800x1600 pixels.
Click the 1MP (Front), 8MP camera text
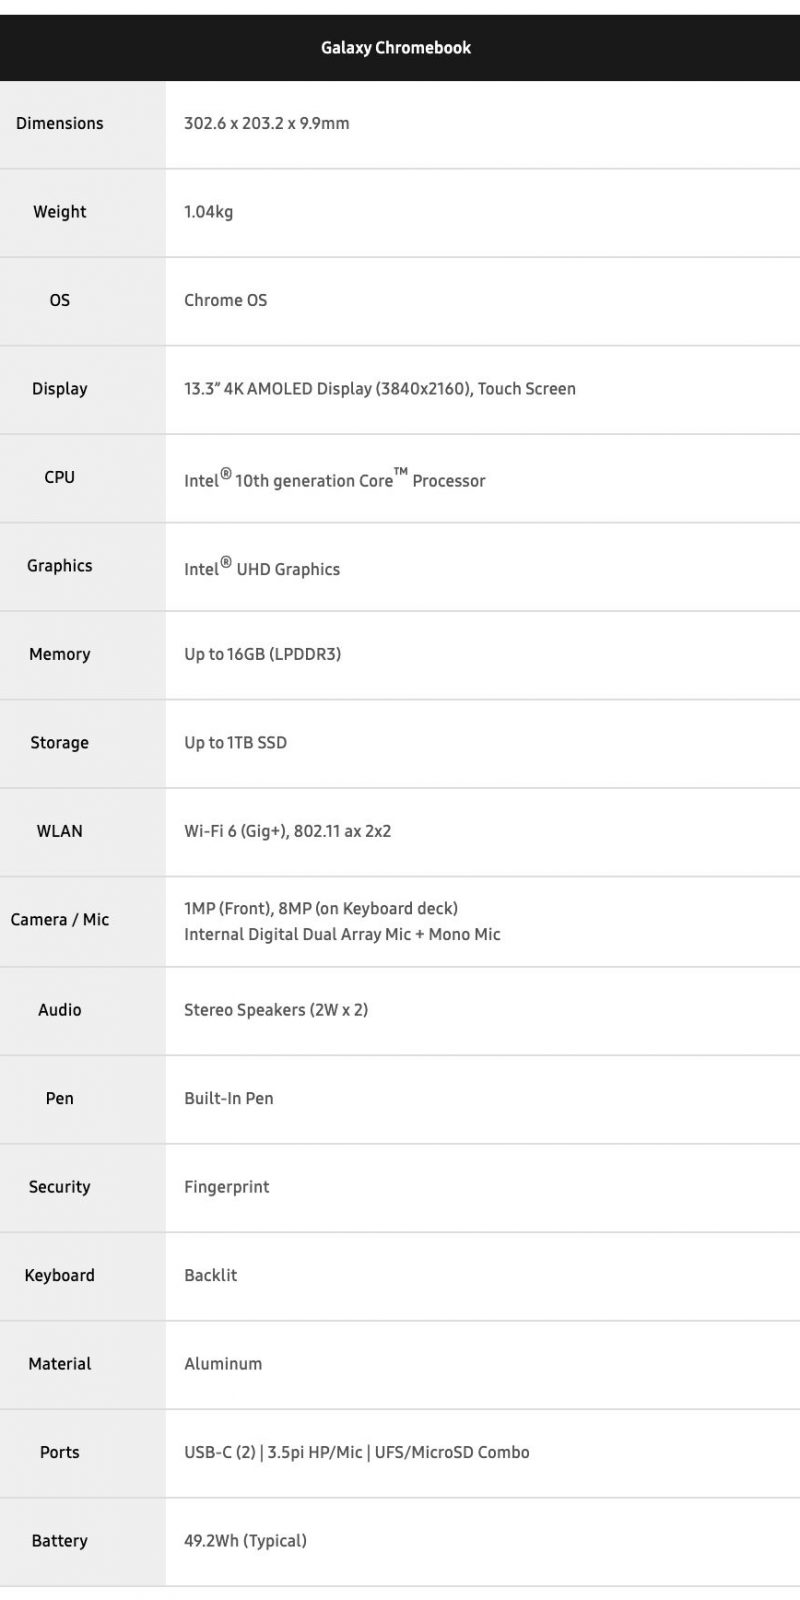pos(320,908)
